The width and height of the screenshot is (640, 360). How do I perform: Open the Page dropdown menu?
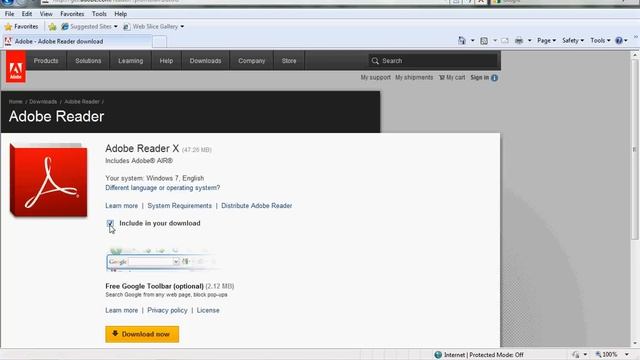[x=546, y=40]
